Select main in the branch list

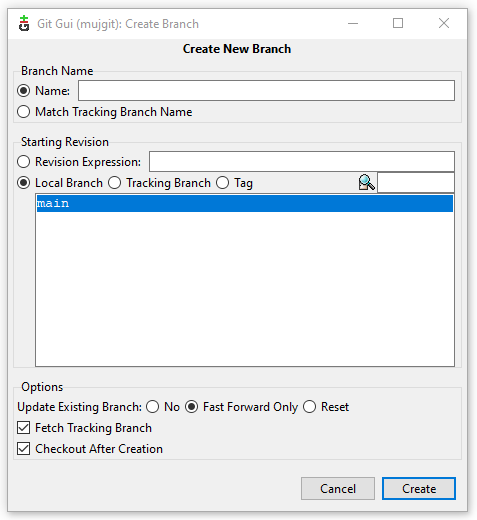click(x=245, y=203)
